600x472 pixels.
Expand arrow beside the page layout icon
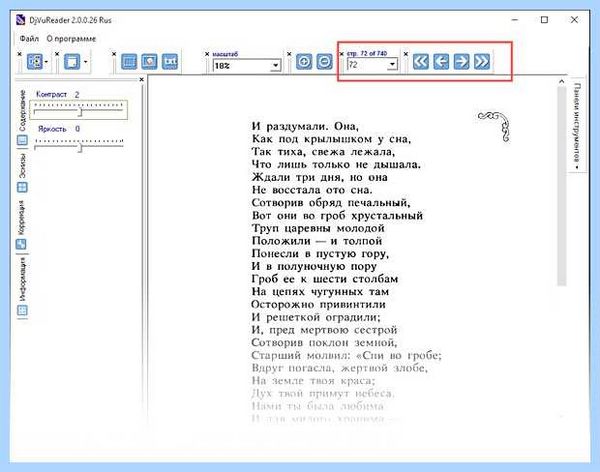pos(86,62)
